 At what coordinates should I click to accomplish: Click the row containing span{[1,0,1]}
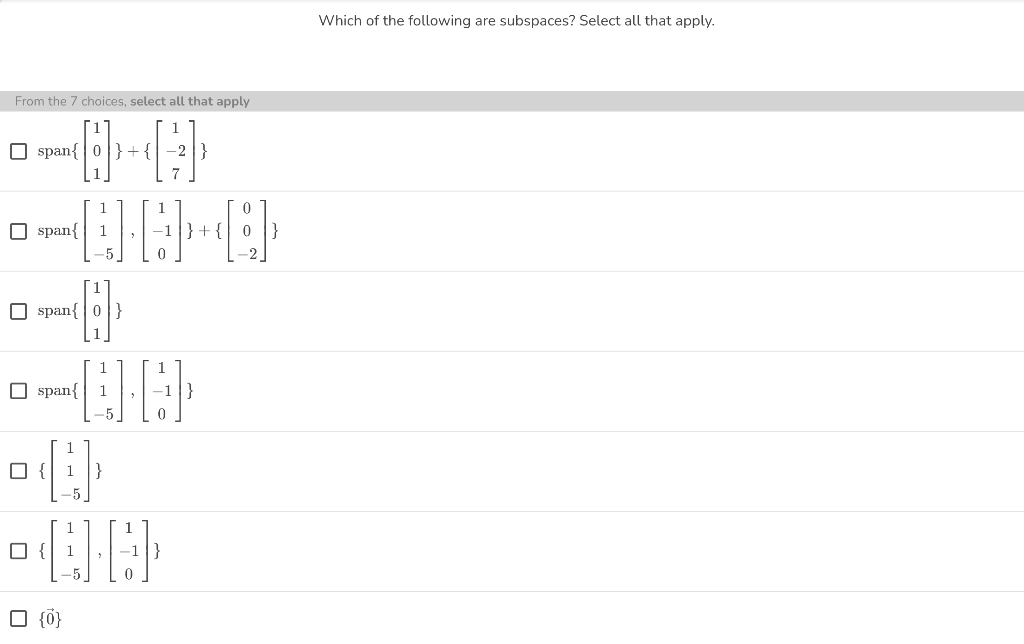click(x=400, y=311)
